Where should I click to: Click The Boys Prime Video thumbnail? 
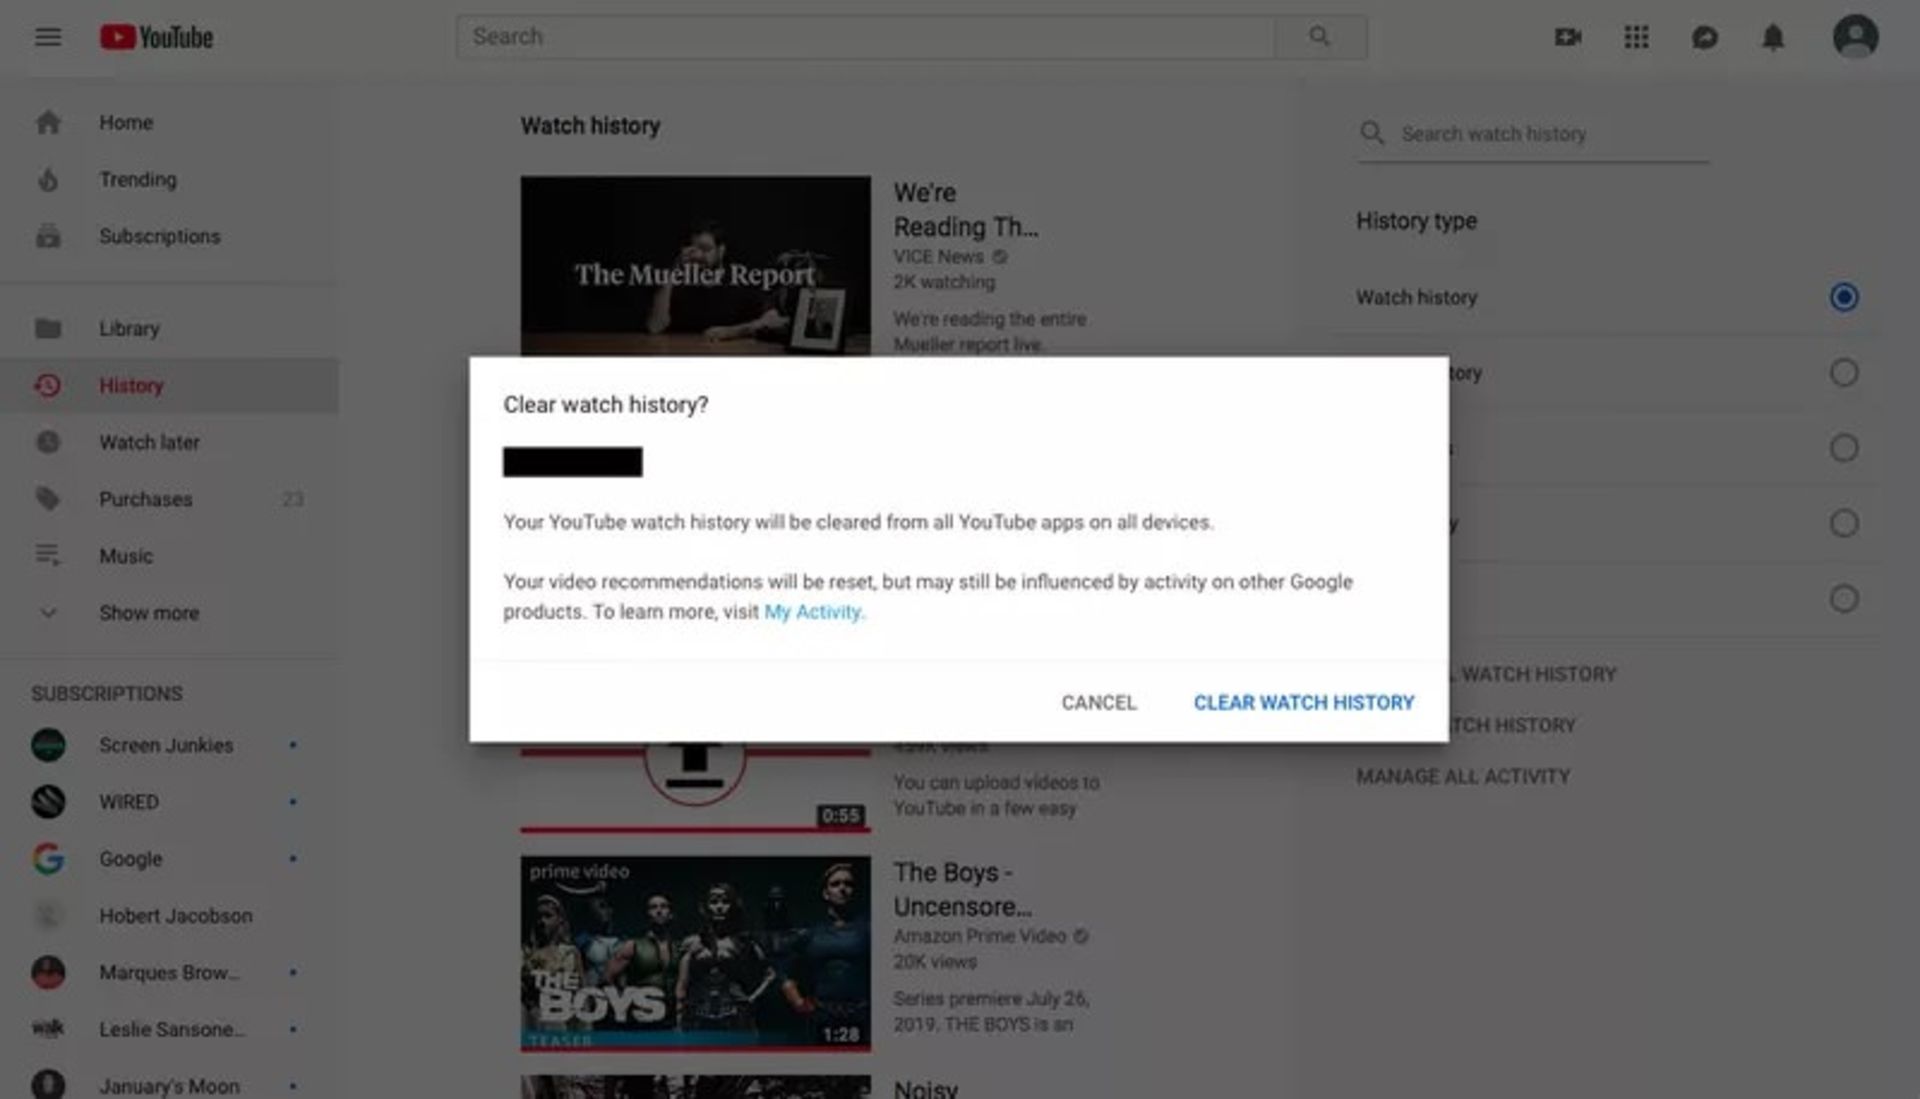coord(696,954)
